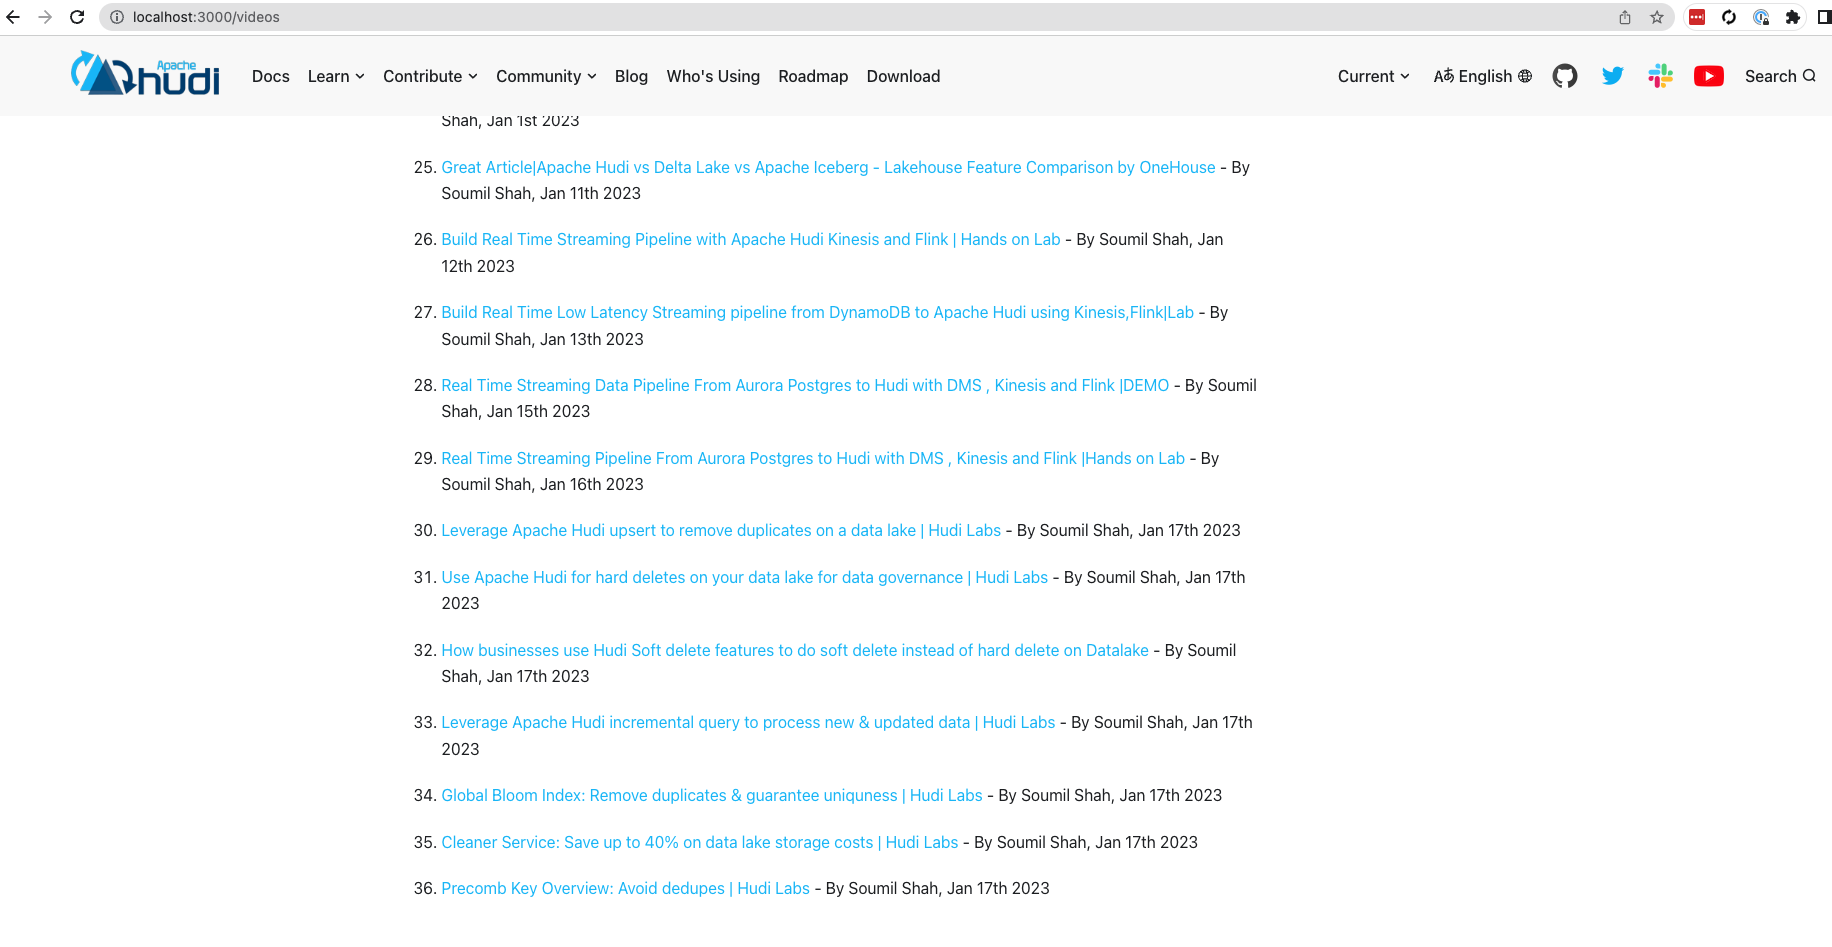This screenshot has width=1832, height=947.
Task: Open the Twitter icon link
Action: point(1613,76)
